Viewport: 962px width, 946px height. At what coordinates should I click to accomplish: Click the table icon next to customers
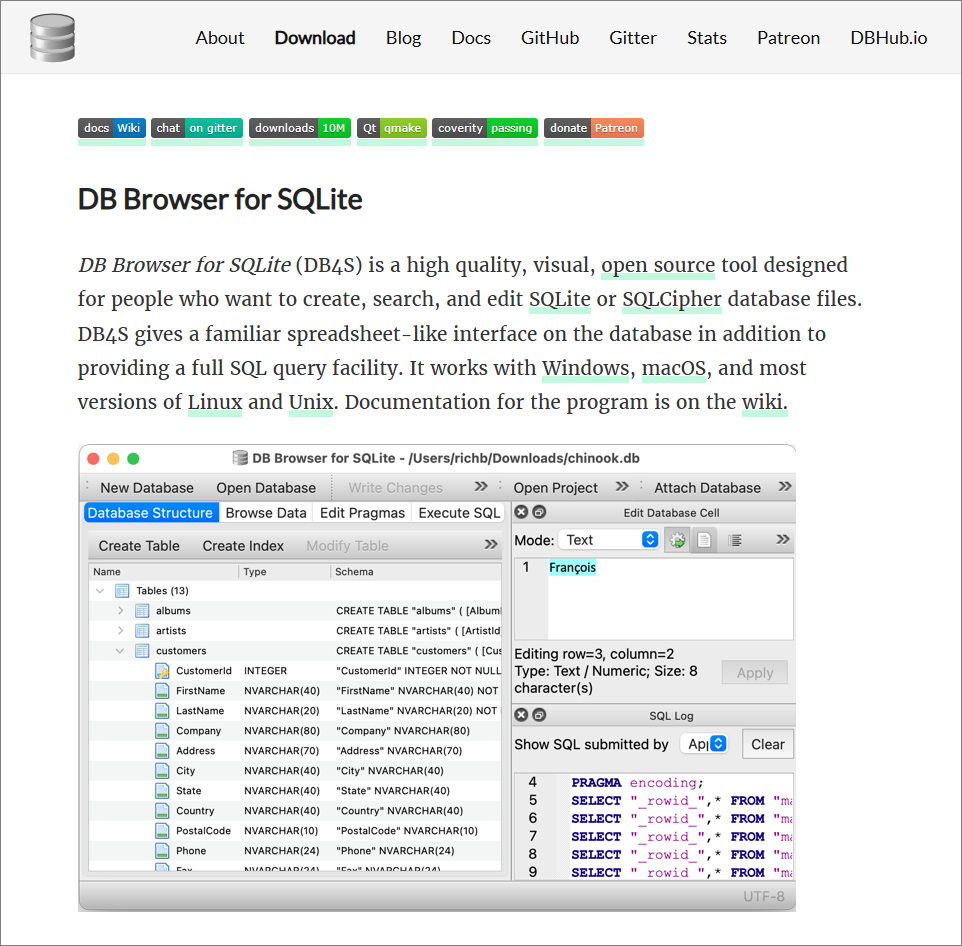click(x=142, y=651)
